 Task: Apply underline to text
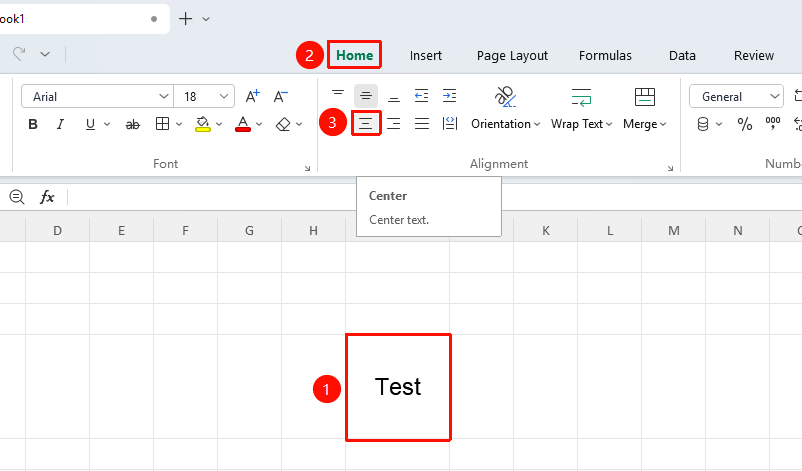(x=91, y=124)
